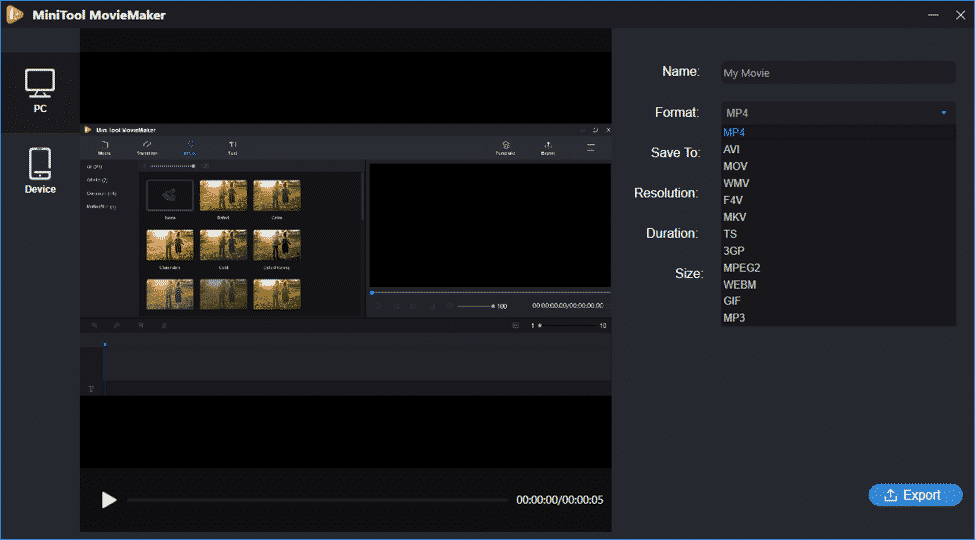Click the MiniTool MovieMaker logo icon
This screenshot has width=975, height=540.
15,15
